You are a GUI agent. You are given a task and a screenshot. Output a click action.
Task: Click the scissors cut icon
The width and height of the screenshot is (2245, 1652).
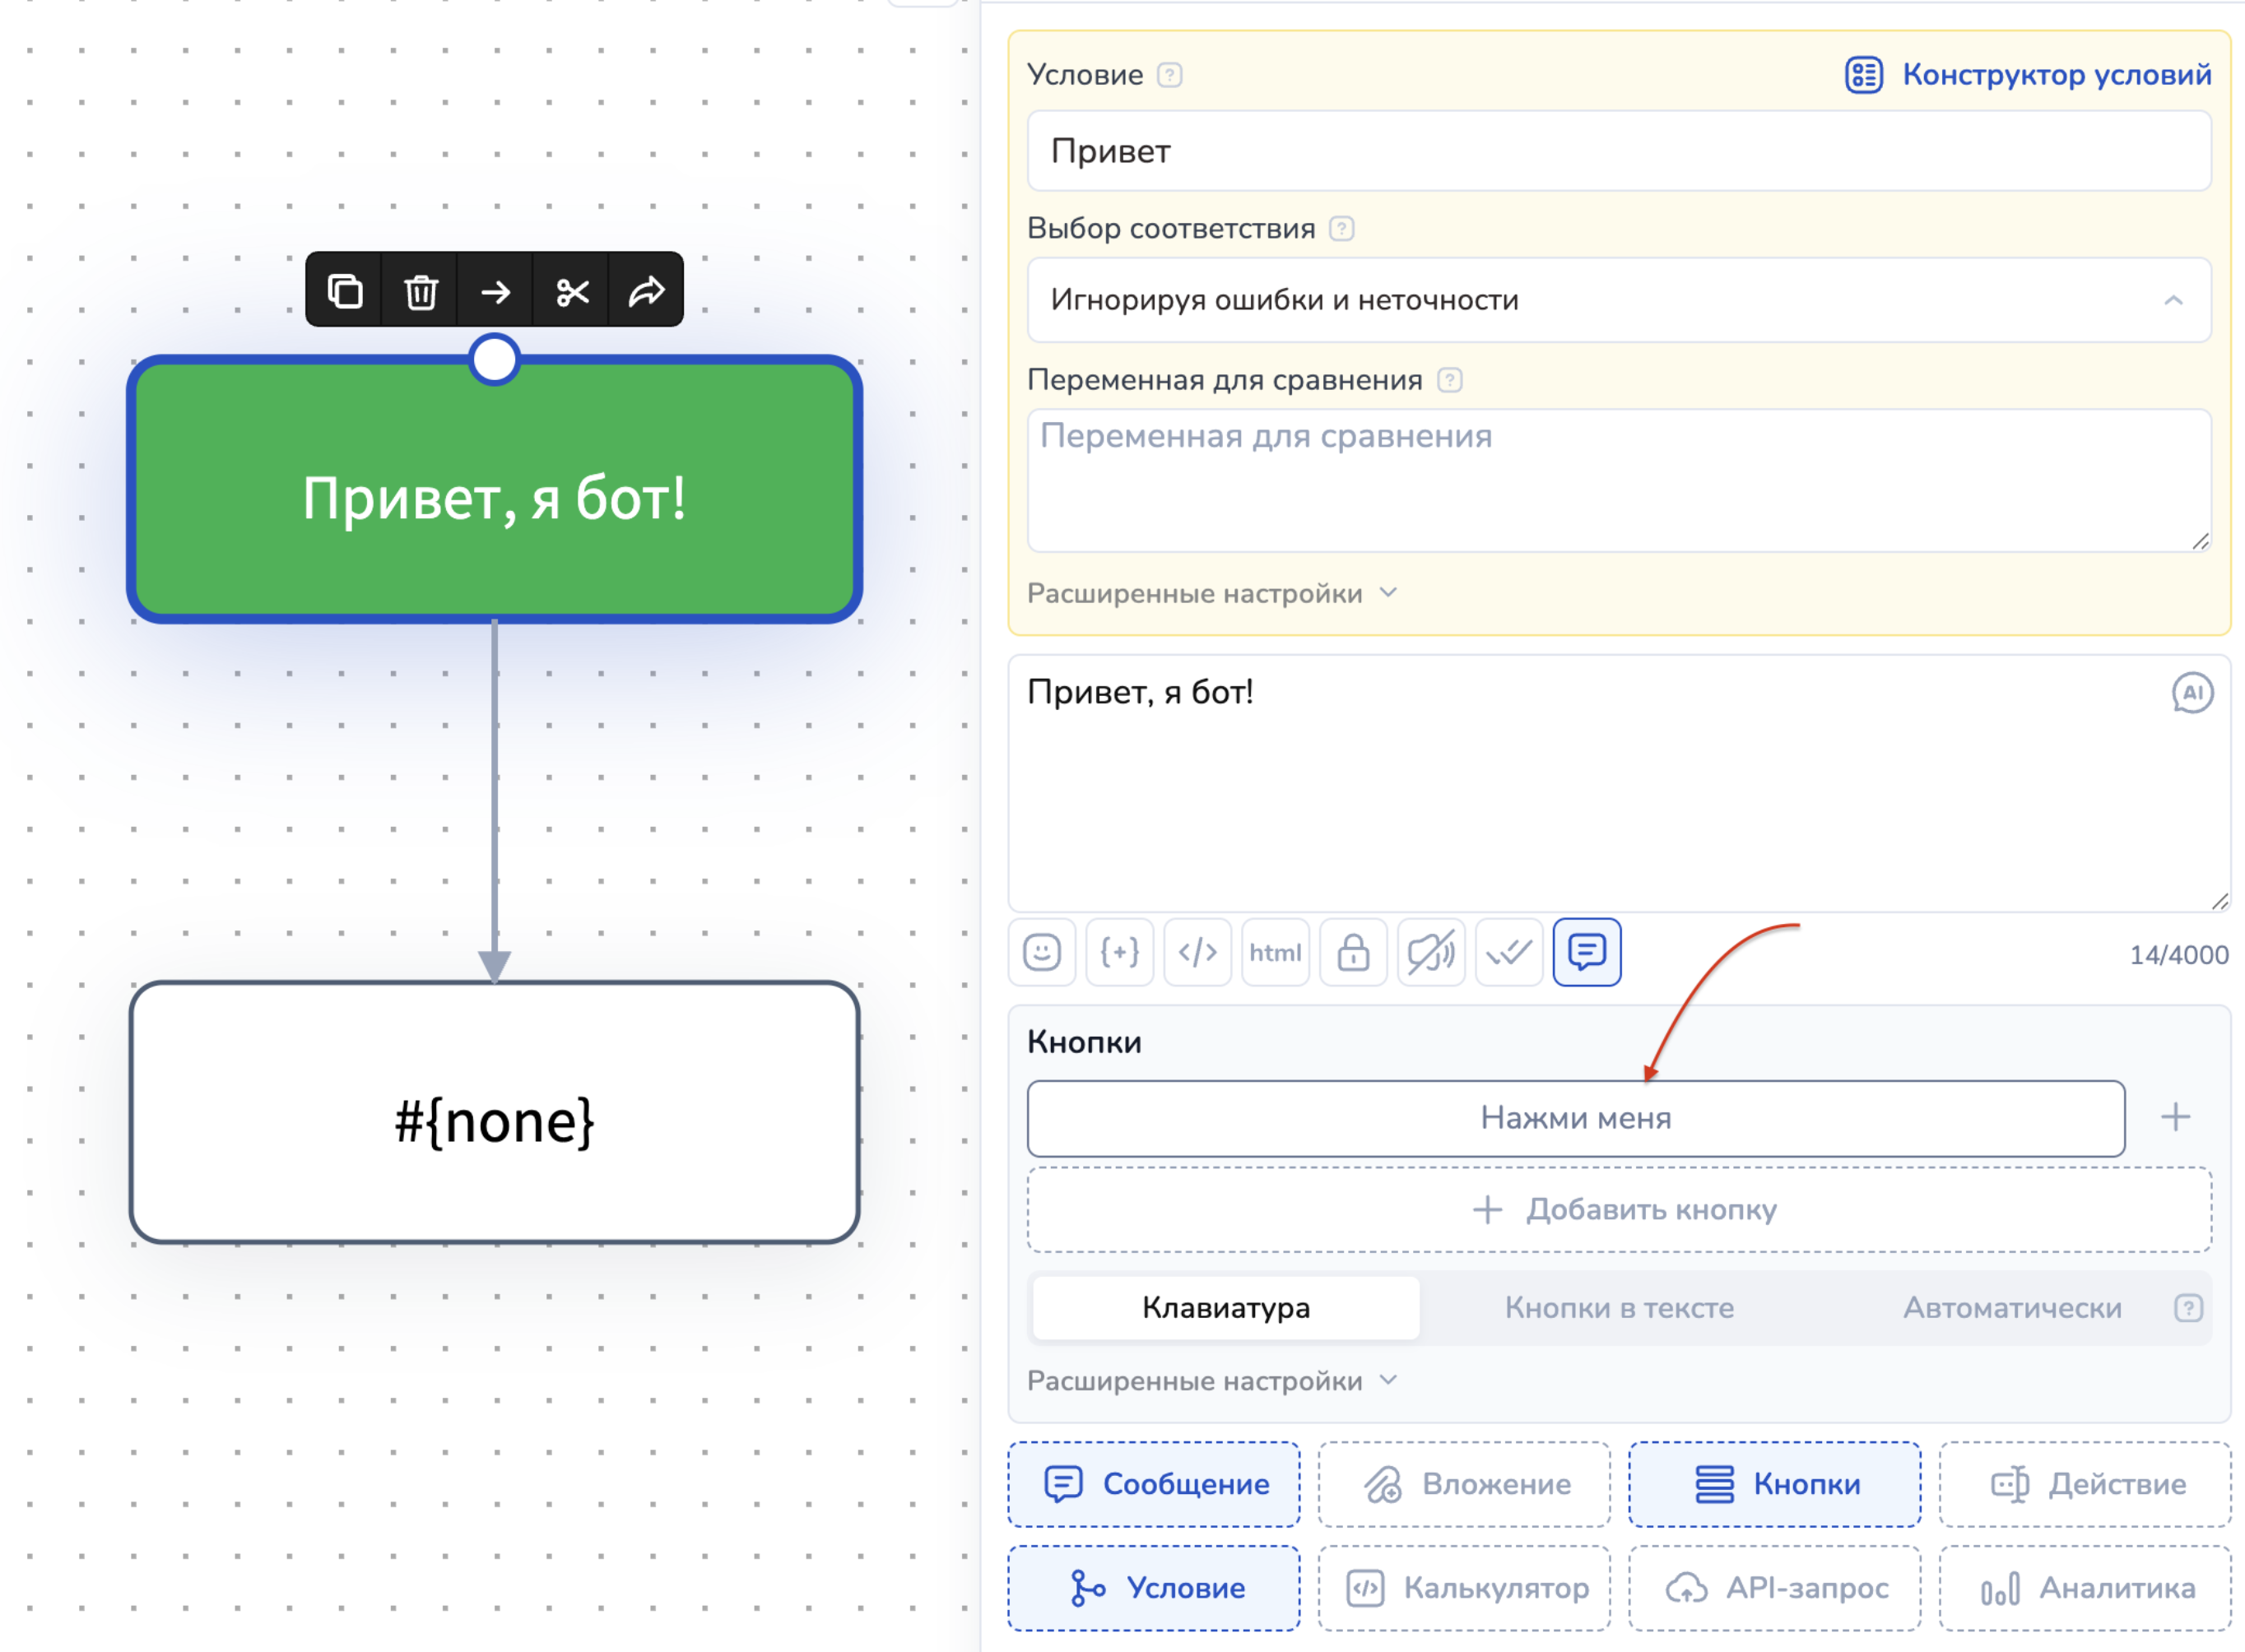(x=572, y=291)
